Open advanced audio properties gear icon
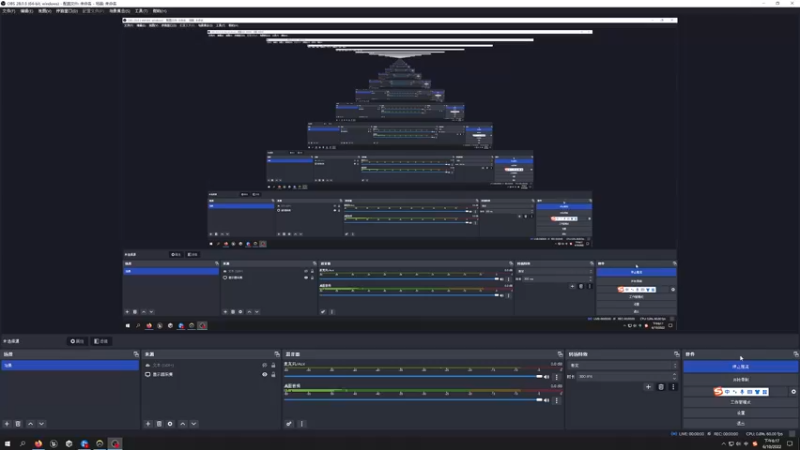This screenshot has height=450, width=800. pos(289,424)
